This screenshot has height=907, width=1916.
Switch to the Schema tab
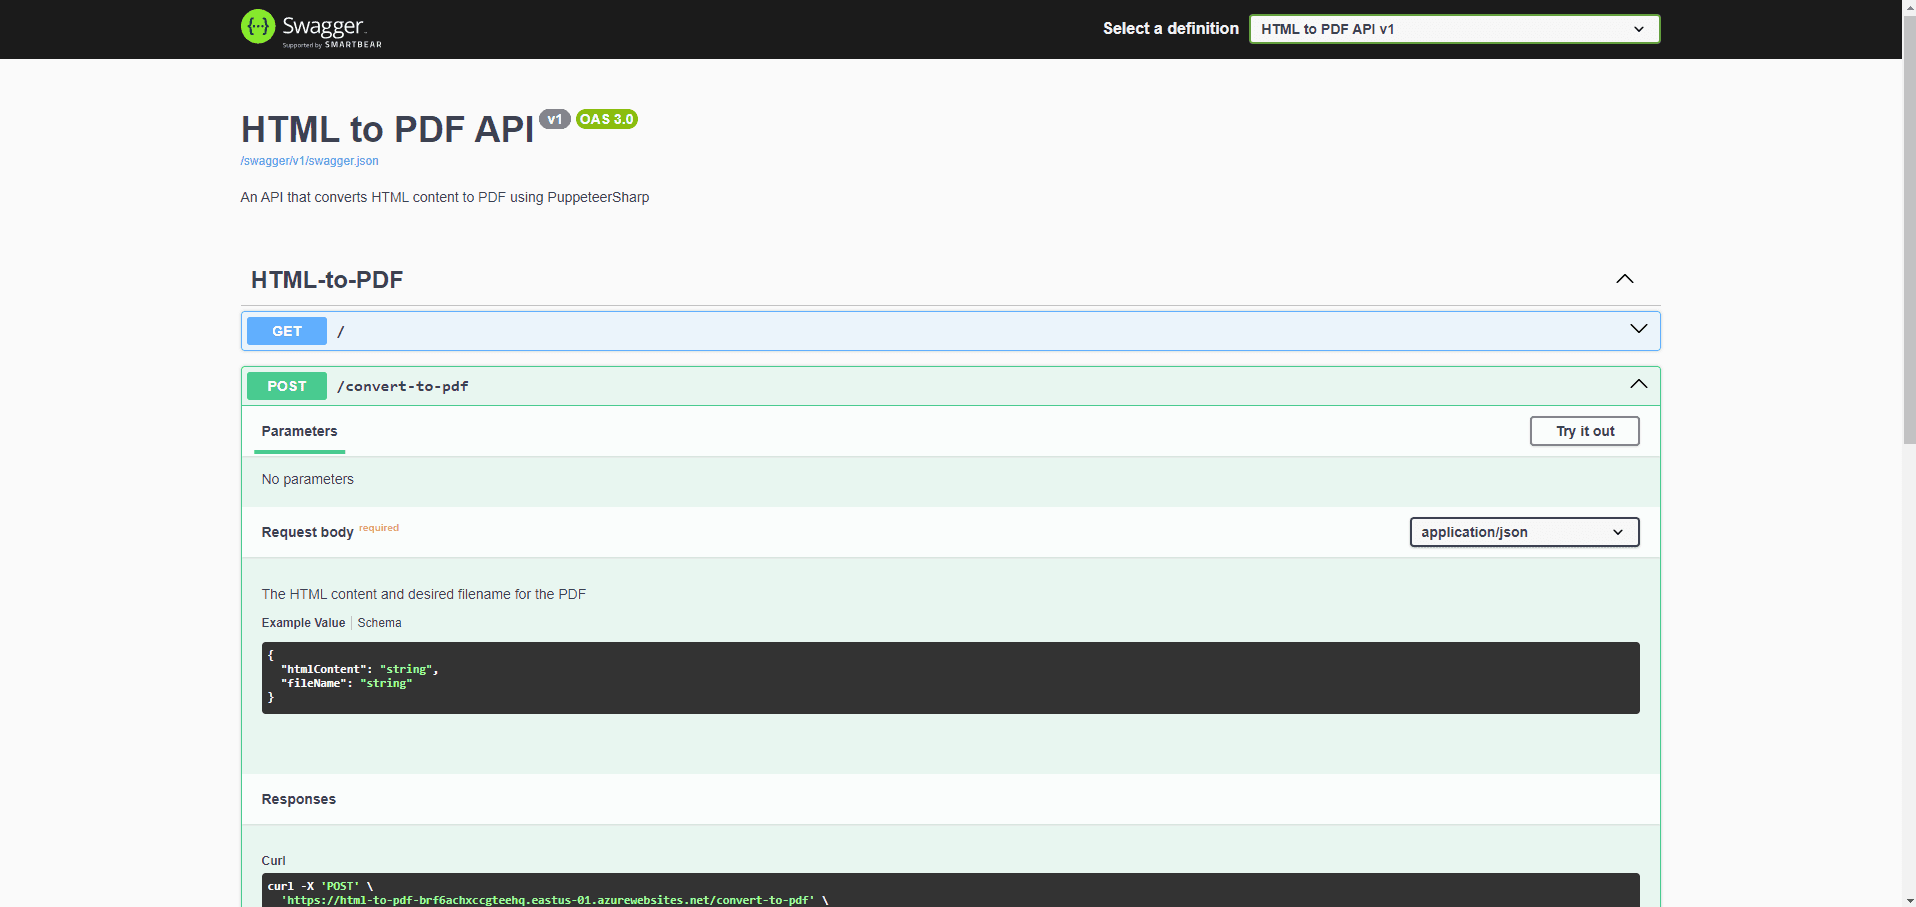tap(379, 623)
